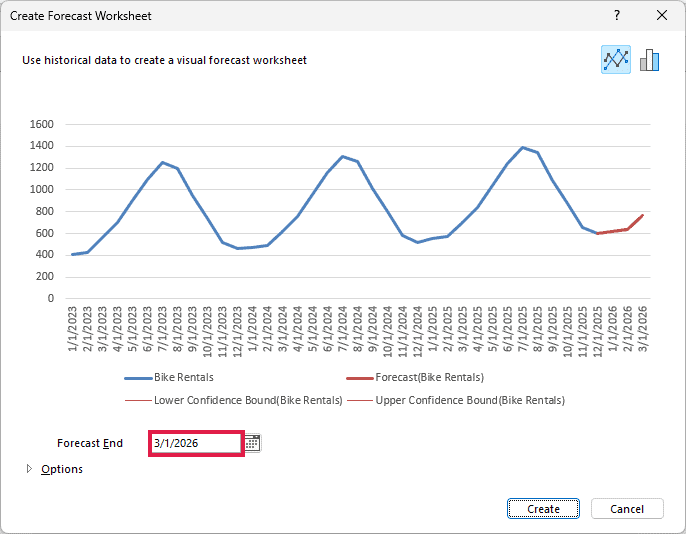This screenshot has height=534, width=686.
Task: Close the Create Forecast Worksheet dialog
Action: [x=662, y=15]
